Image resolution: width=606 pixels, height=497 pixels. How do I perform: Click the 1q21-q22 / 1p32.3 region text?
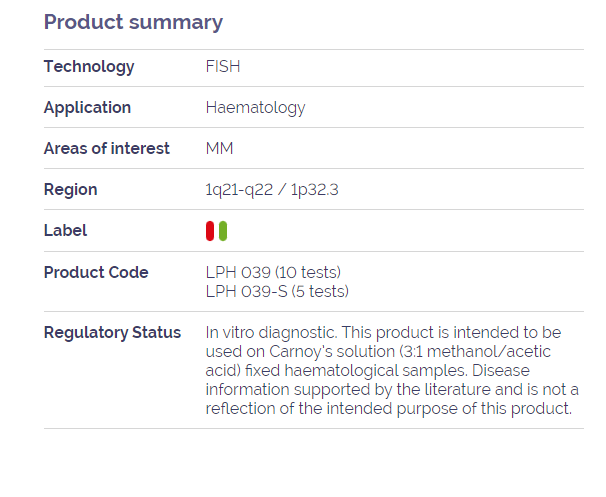[x=272, y=190]
